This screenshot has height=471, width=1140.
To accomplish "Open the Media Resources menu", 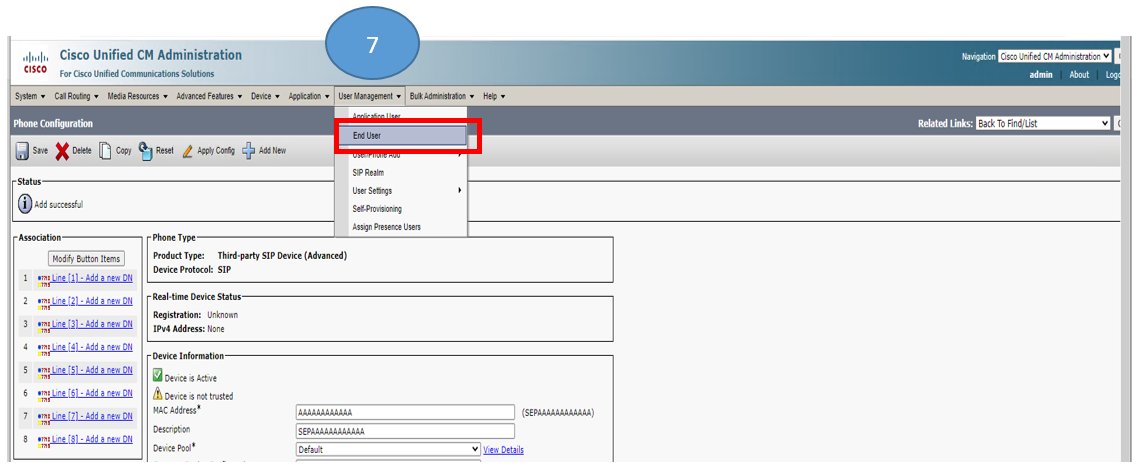I will (137, 96).
